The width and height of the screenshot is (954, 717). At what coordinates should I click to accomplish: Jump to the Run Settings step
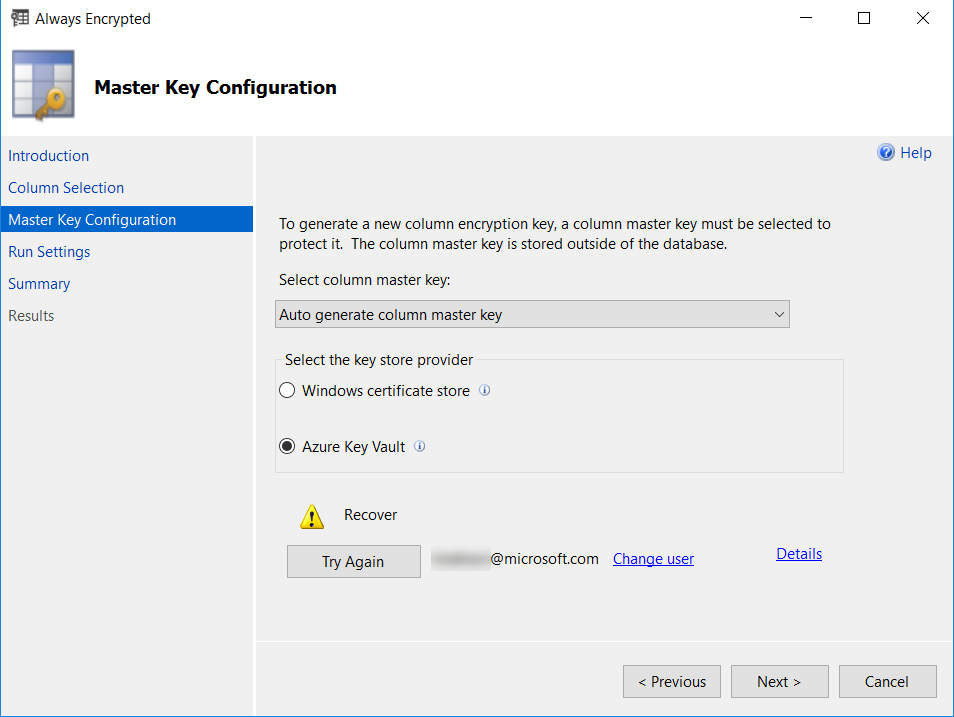[x=49, y=252]
